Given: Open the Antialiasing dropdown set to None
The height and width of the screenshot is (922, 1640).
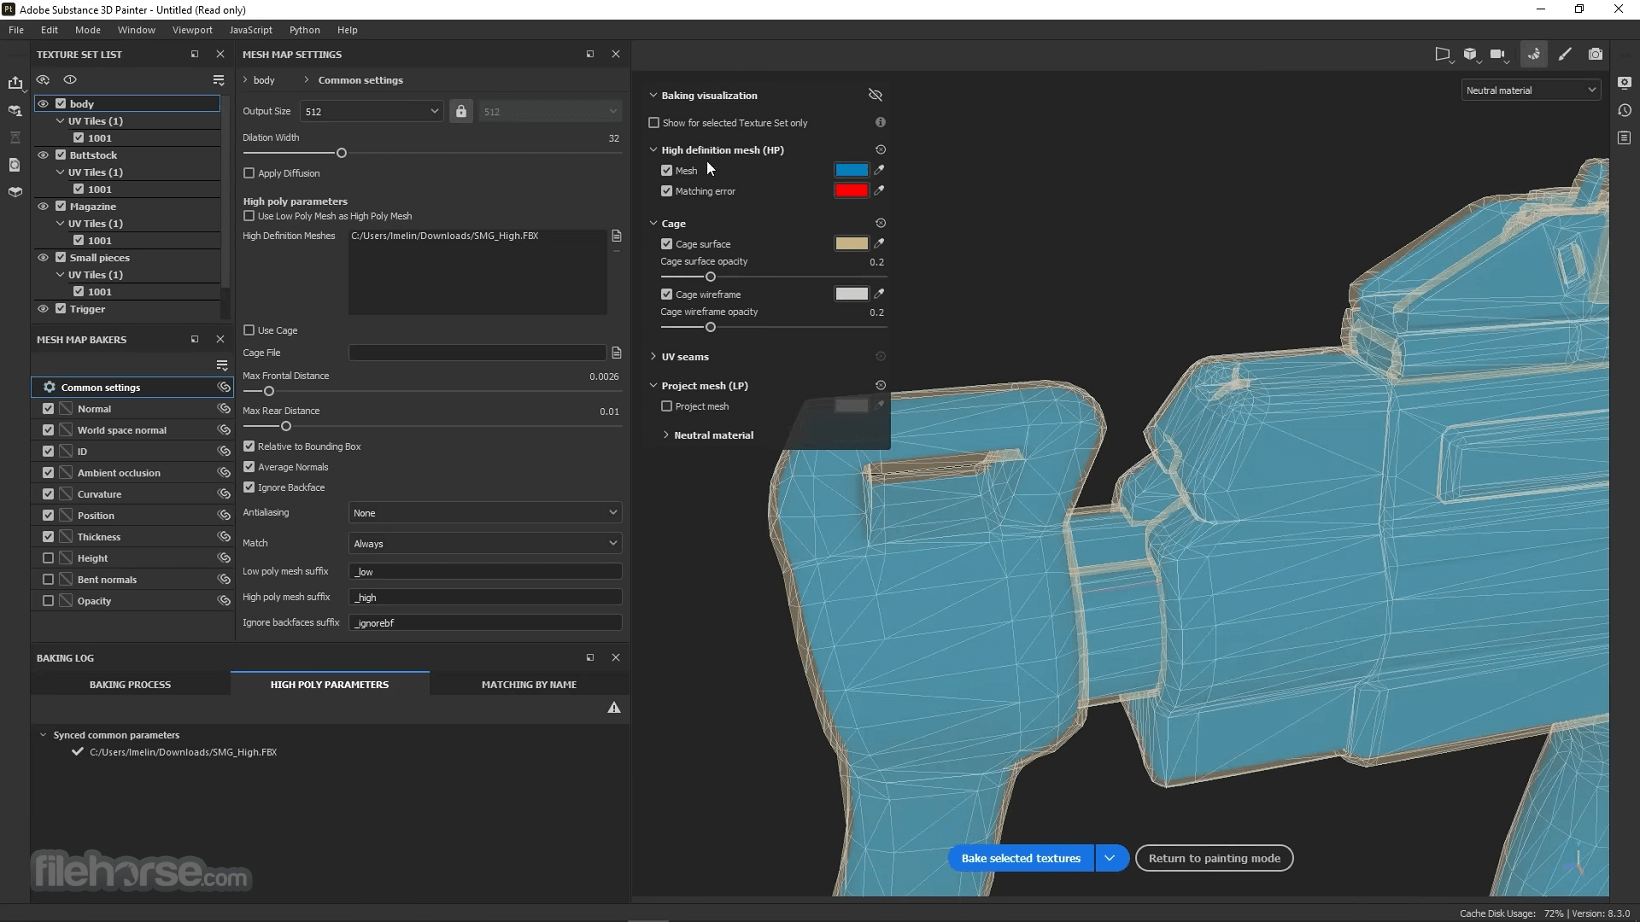Looking at the screenshot, I should coord(485,513).
